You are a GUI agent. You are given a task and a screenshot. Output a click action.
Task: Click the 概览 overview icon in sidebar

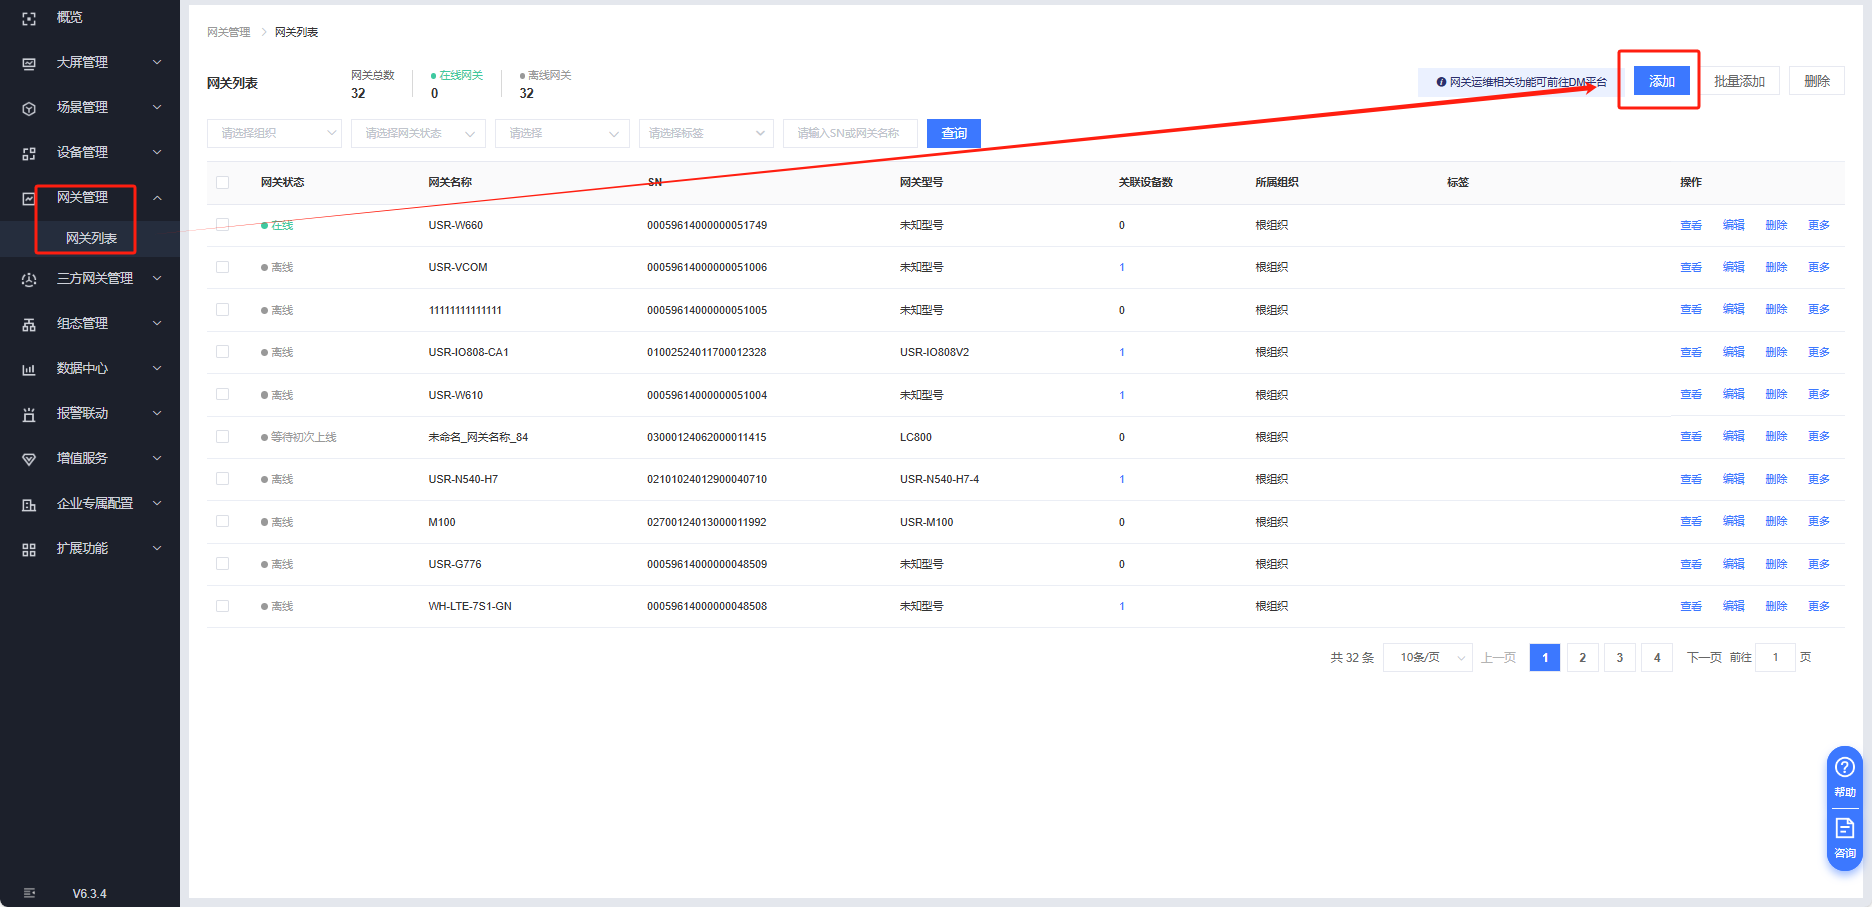pos(29,18)
